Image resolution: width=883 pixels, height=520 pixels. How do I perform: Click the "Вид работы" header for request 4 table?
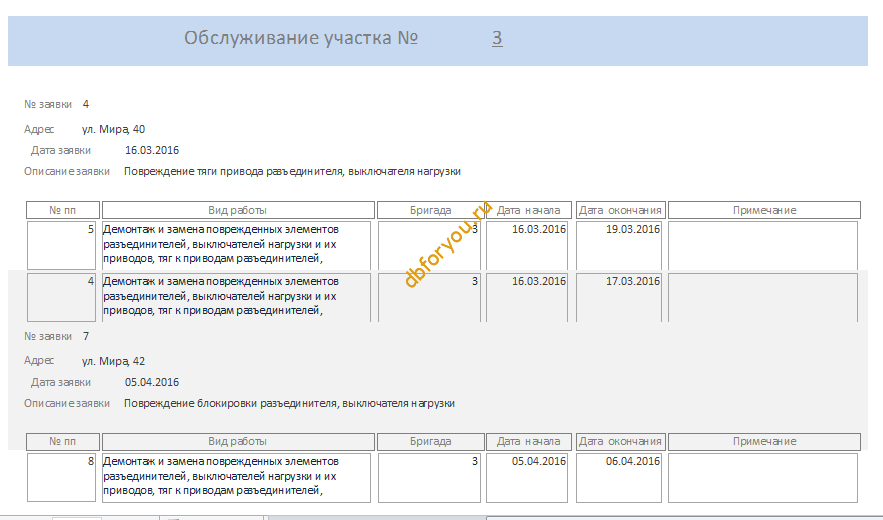[x=238, y=210]
